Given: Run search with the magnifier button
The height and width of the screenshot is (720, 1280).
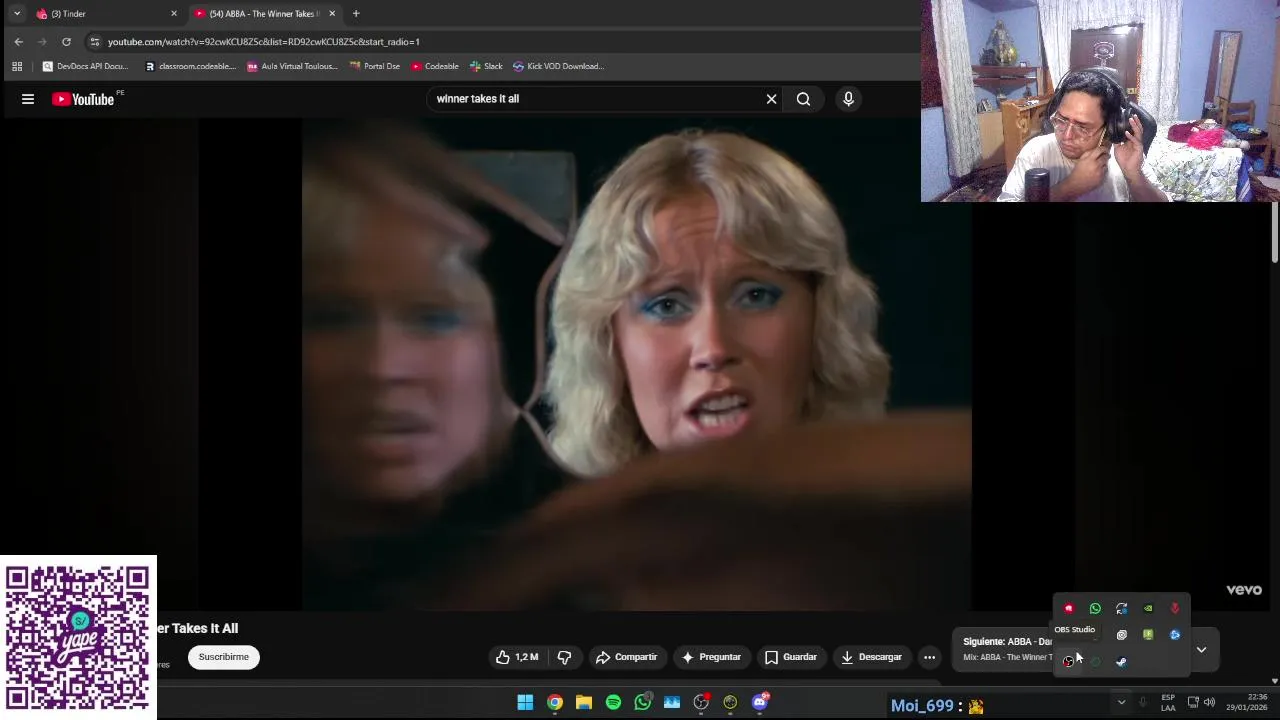Looking at the screenshot, I should coord(803,99).
